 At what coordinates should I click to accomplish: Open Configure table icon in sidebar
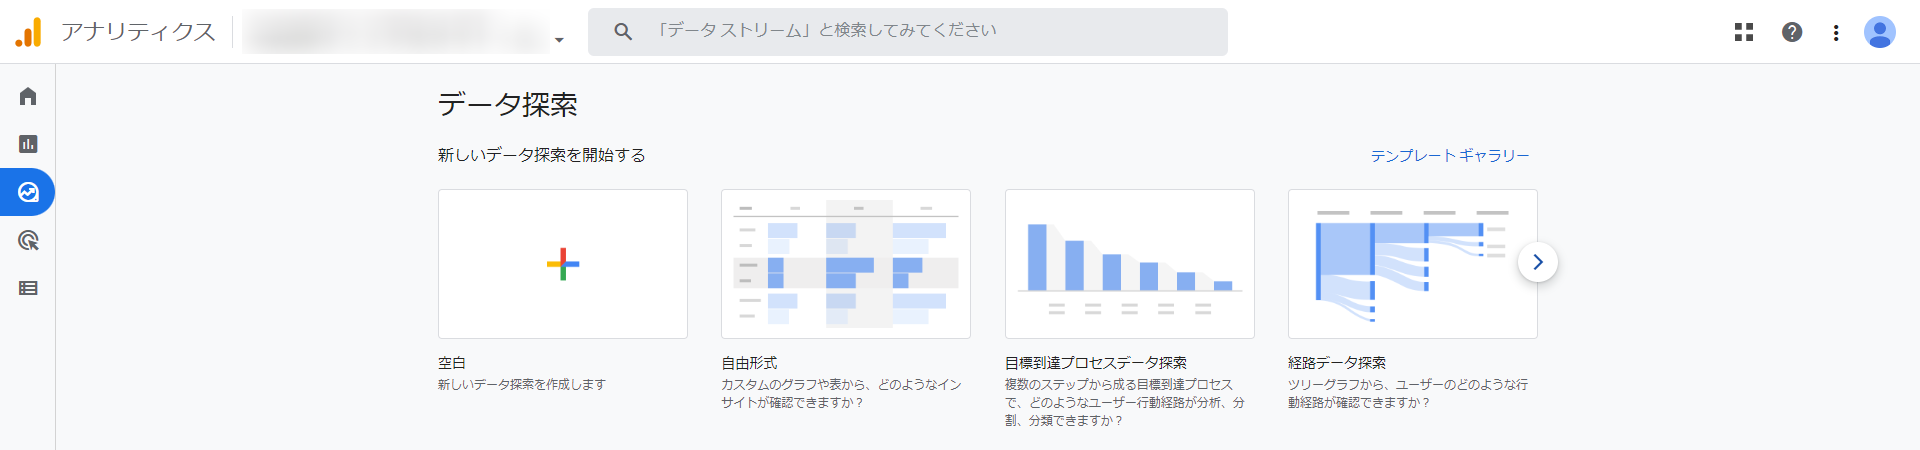coord(28,288)
